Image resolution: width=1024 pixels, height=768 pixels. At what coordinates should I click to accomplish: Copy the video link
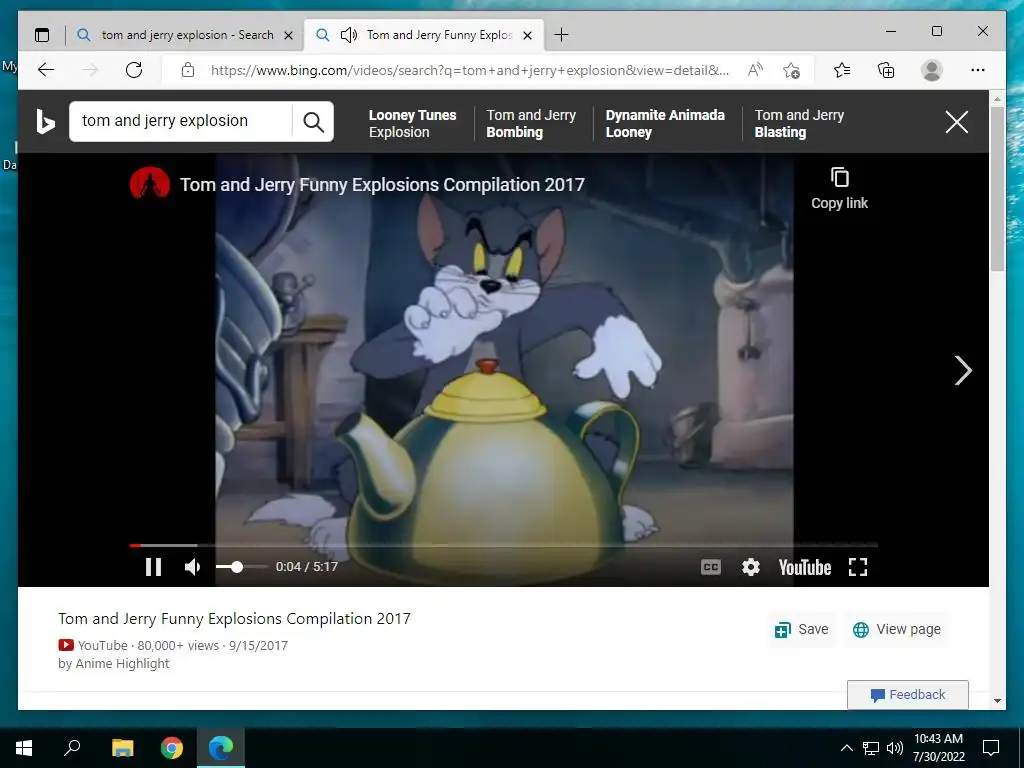tap(839, 189)
